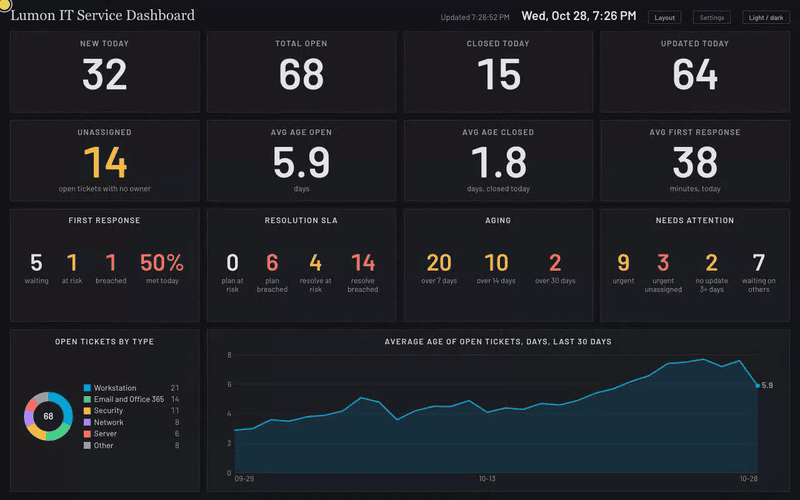The image size is (800, 500).
Task: Click the 6 plan breached stat
Action: [272, 272]
